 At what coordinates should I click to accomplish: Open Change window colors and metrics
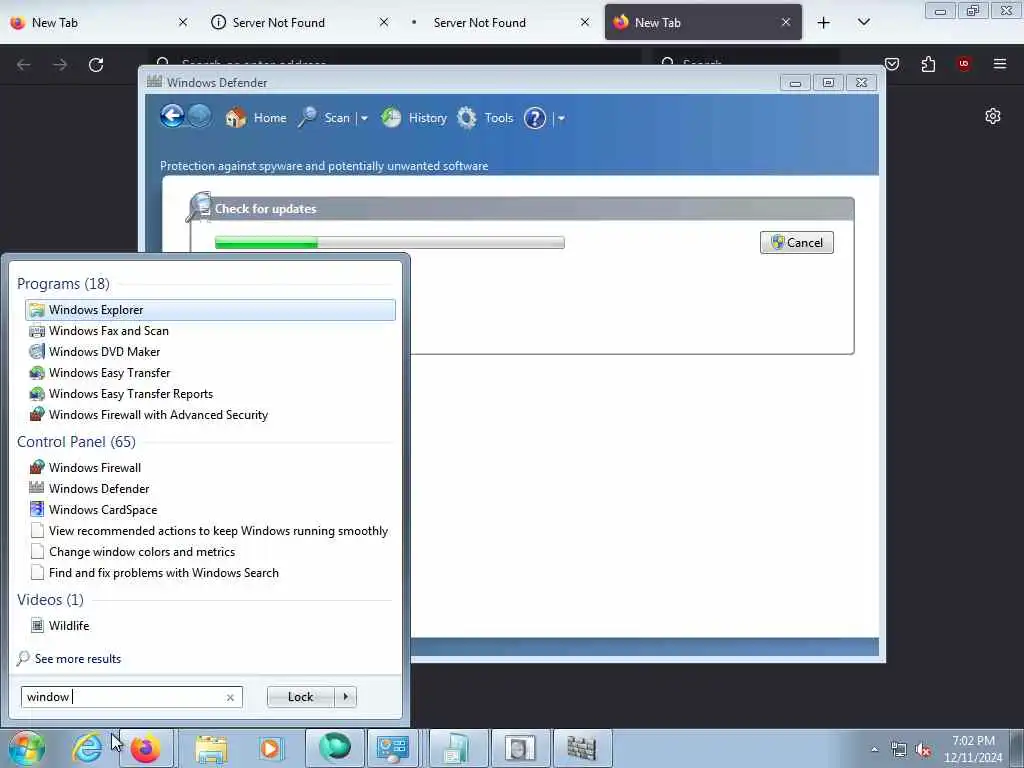point(210,552)
